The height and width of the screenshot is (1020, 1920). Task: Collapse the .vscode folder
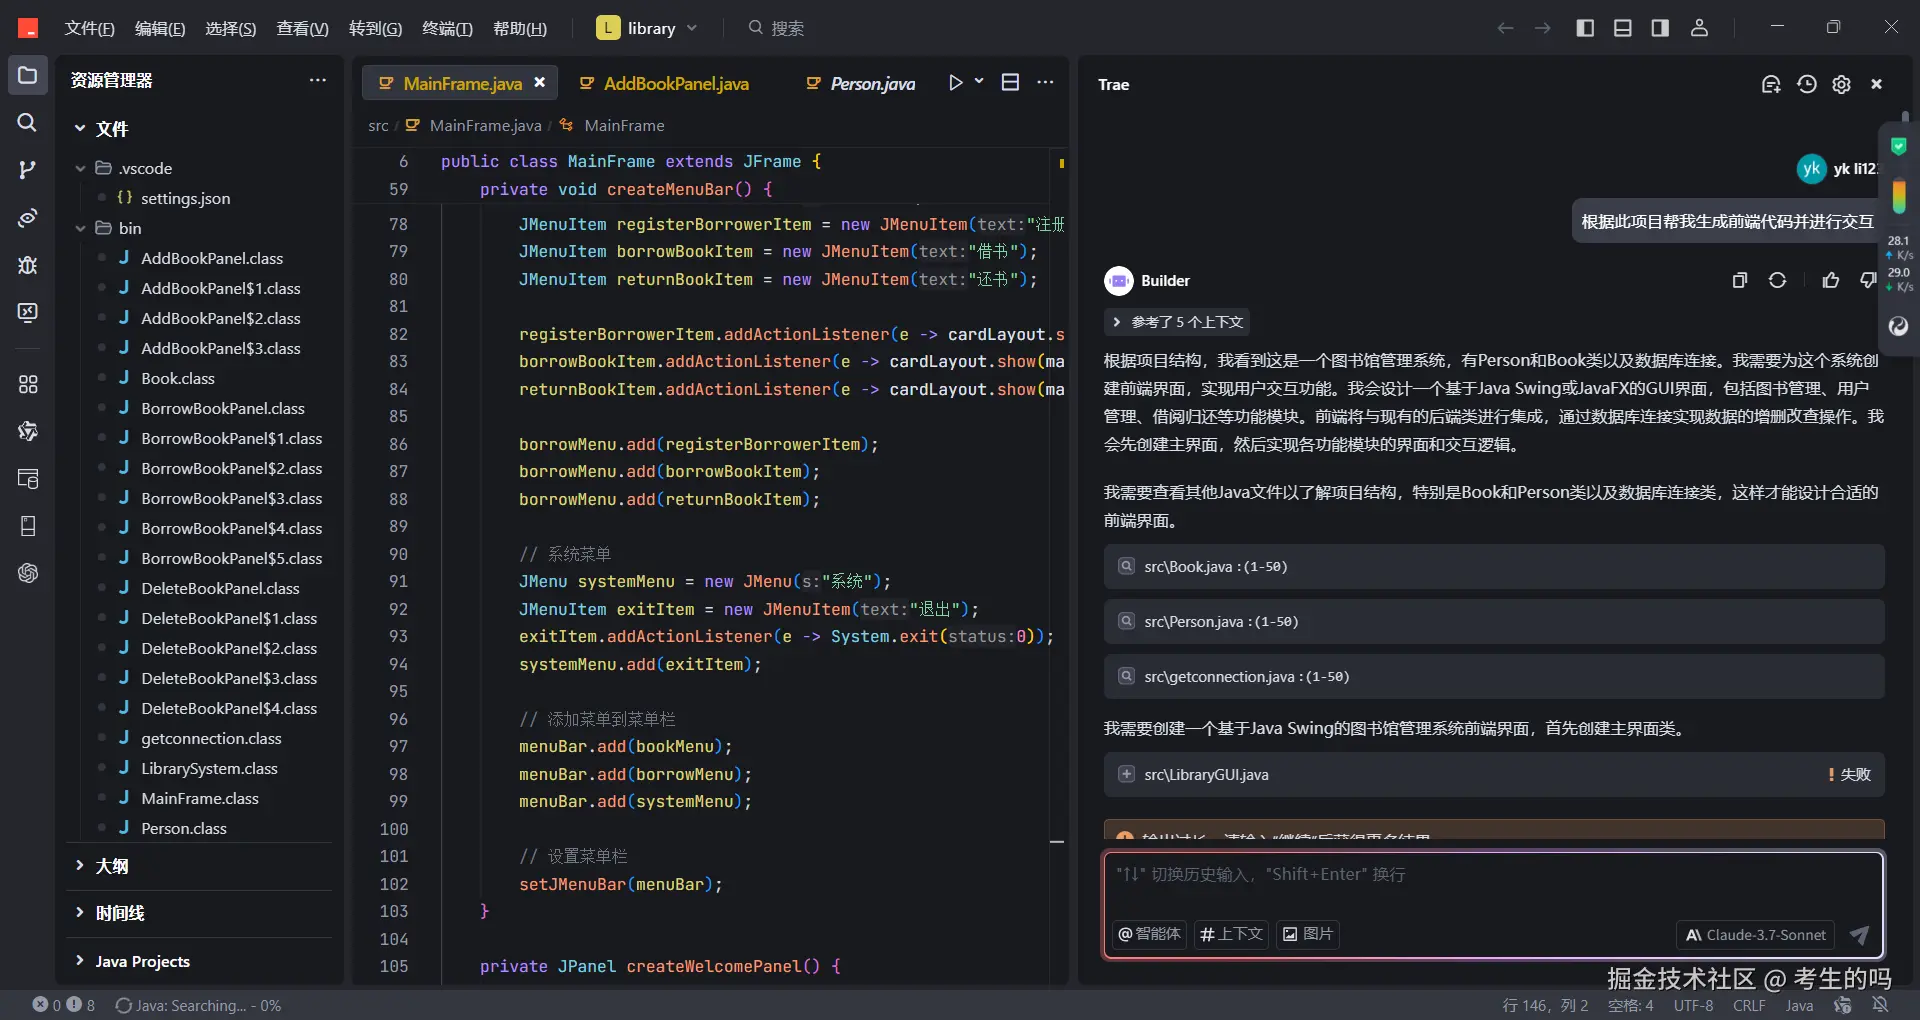point(80,168)
